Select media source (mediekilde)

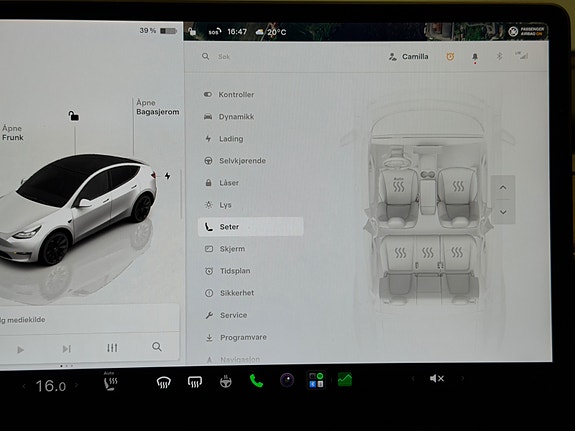point(23,320)
